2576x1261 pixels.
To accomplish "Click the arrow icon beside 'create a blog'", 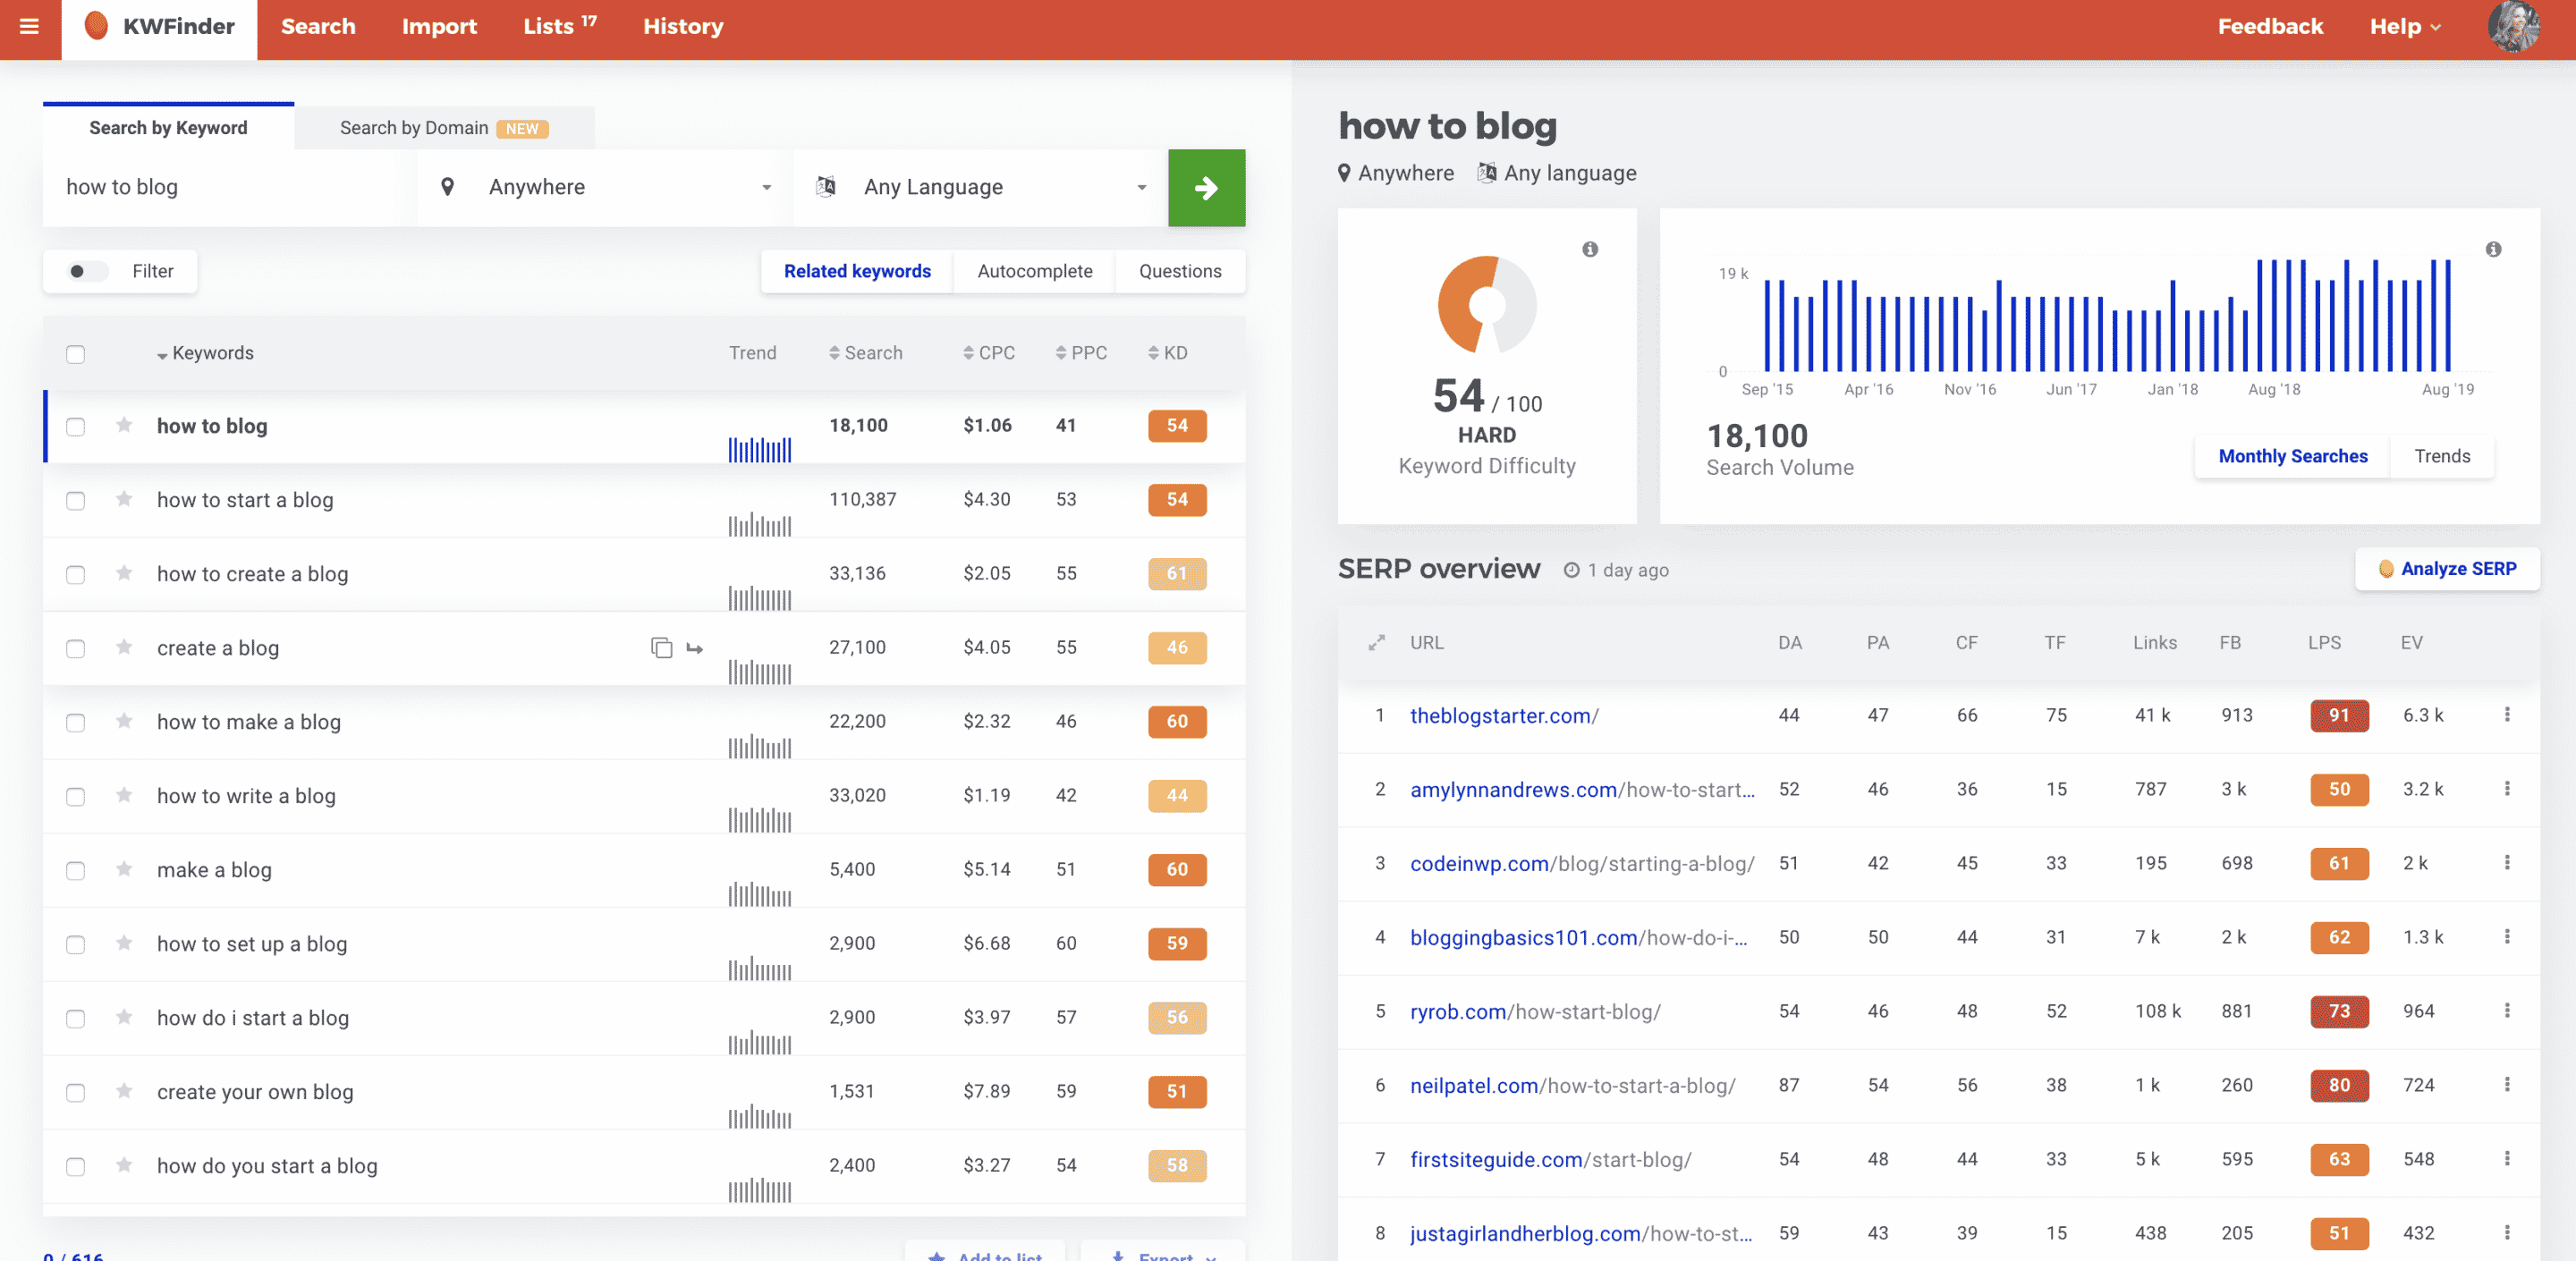I will (x=695, y=649).
